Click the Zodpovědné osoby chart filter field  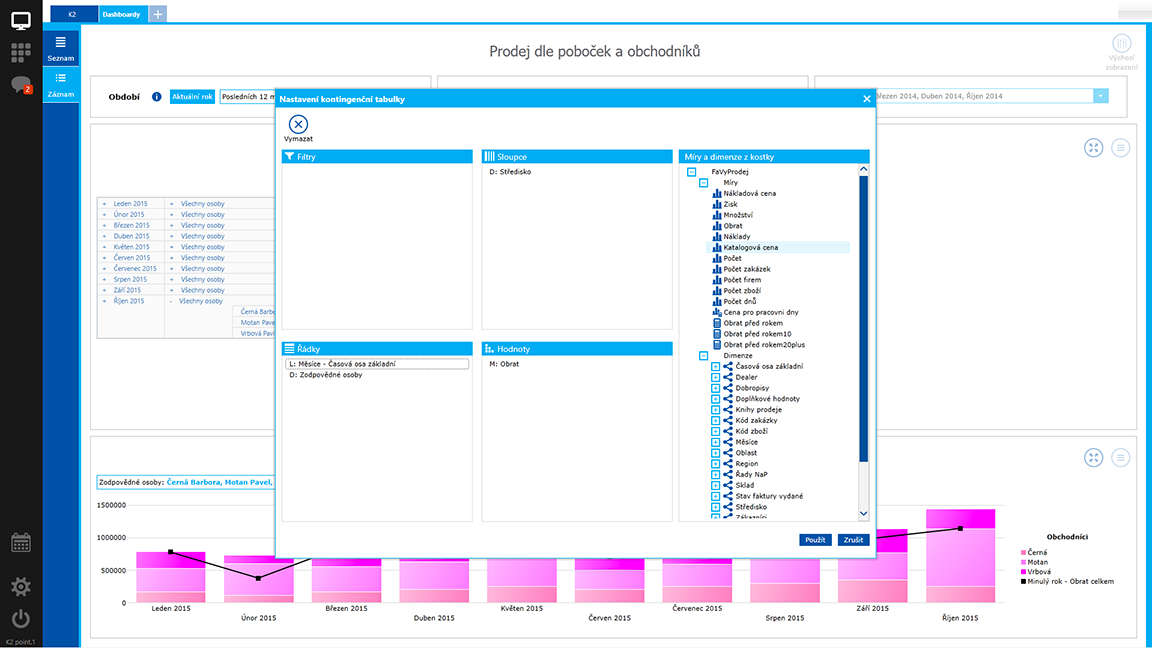[186, 483]
